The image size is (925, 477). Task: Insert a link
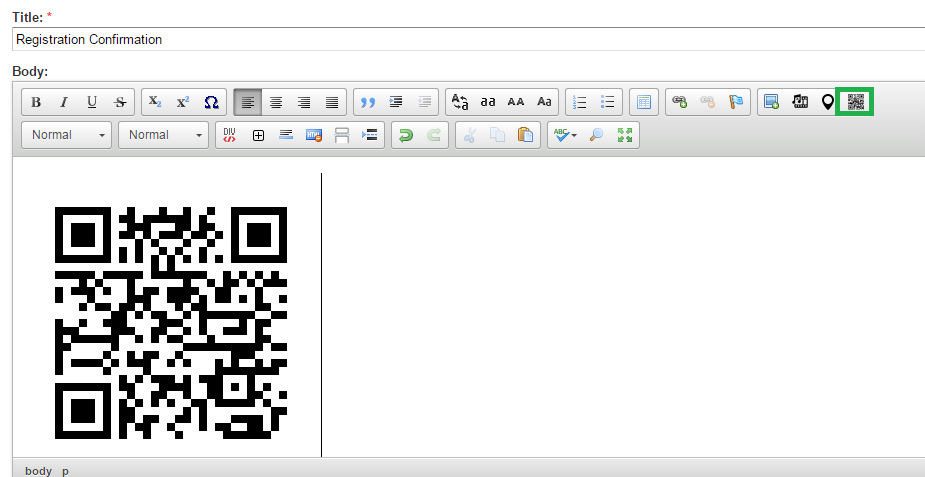pos(680,102)
